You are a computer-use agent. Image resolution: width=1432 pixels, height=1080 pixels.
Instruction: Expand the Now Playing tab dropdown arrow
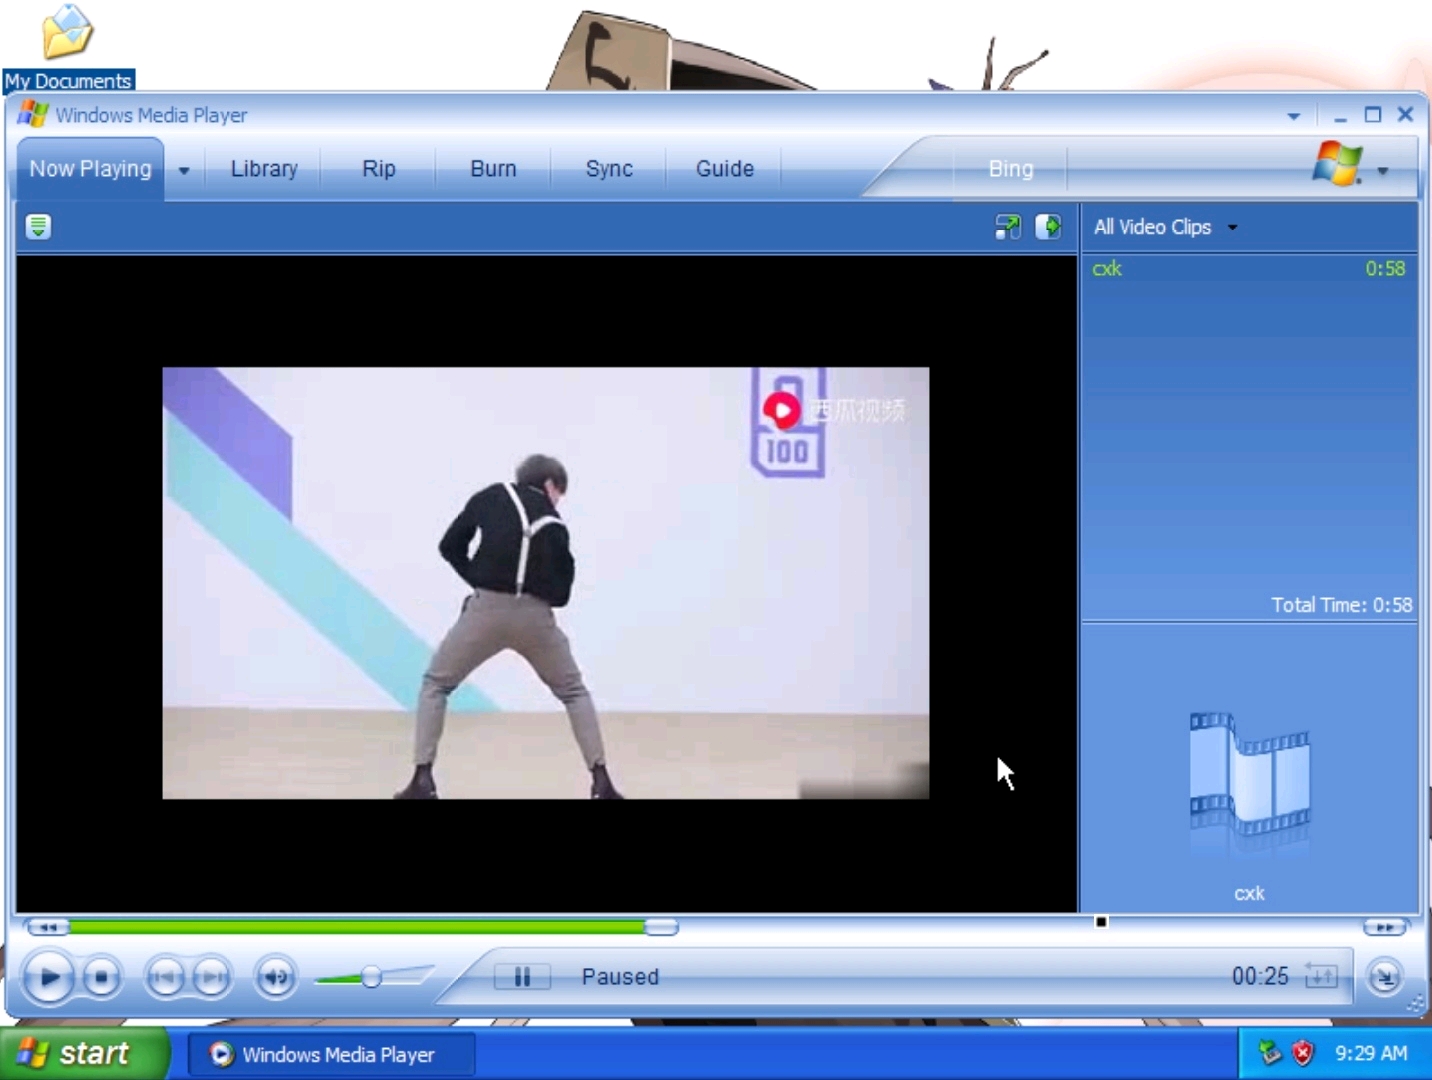[x=184, y=170]
